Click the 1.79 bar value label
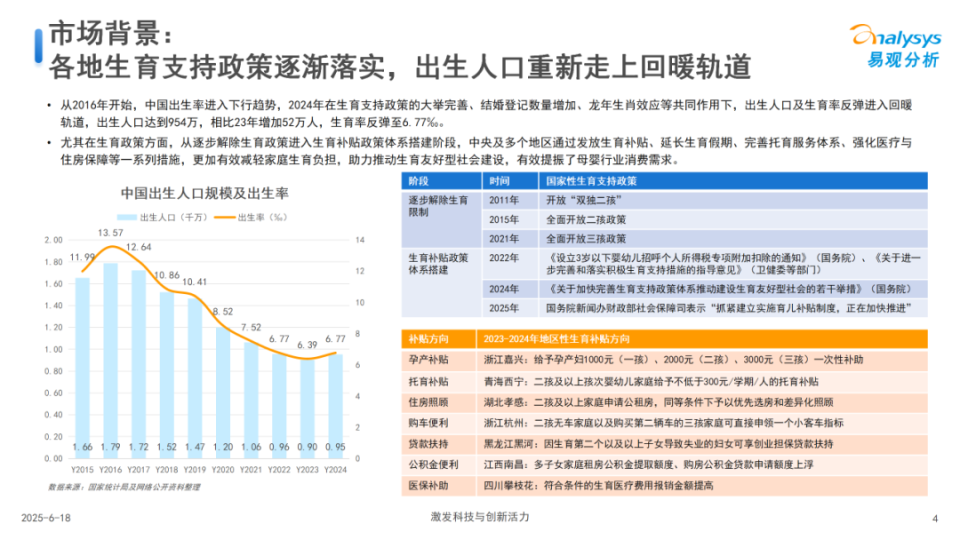 point(110,447)
